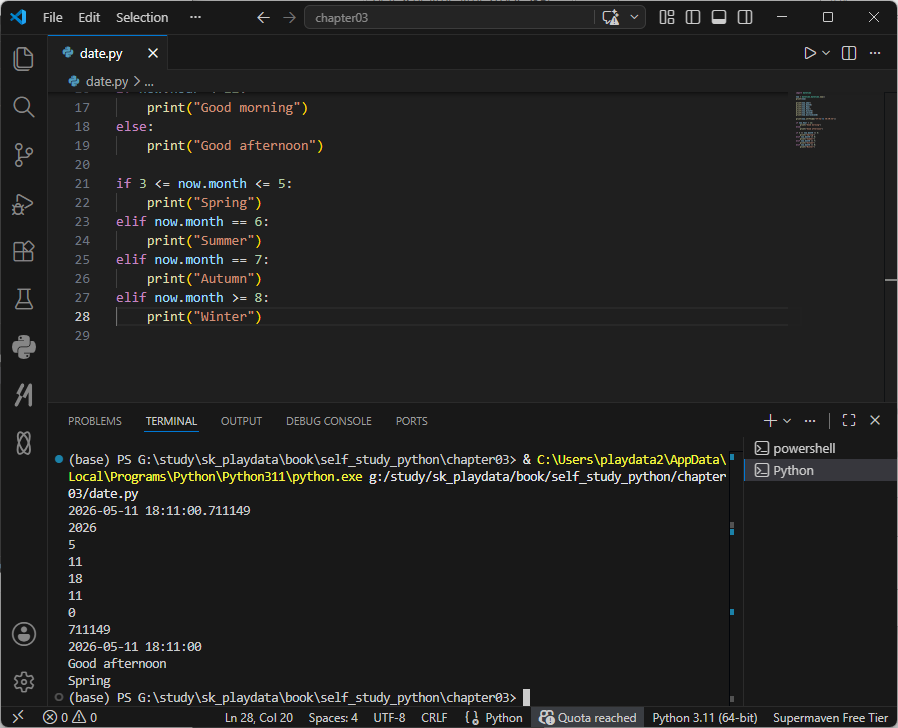The image size is (898, 728).
Task: Open the Python sidebar view
Action: 23,347
